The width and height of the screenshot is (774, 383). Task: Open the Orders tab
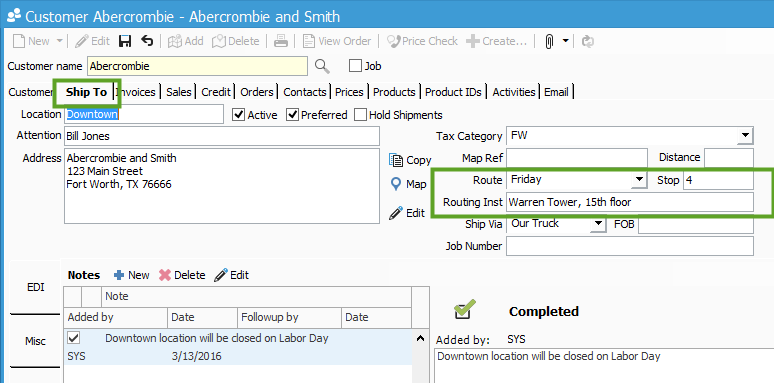[x=257, y=92]
